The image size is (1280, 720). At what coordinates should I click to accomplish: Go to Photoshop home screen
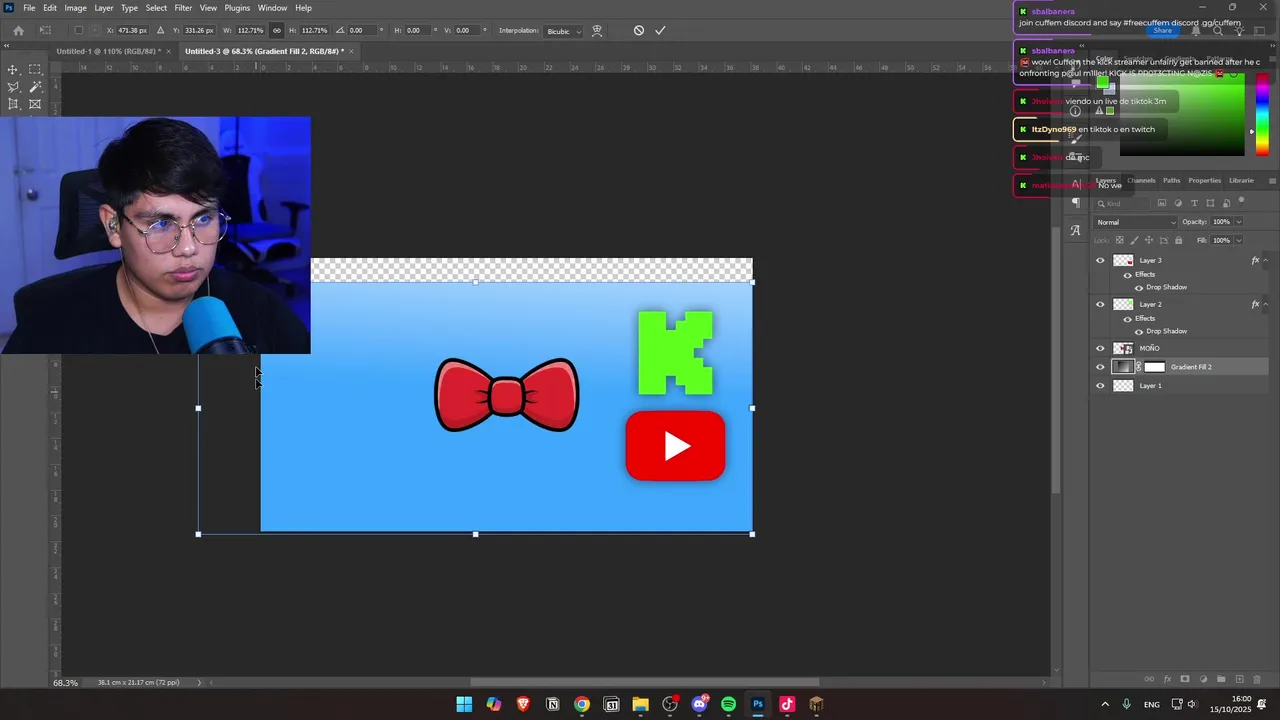tap(18, 30)
